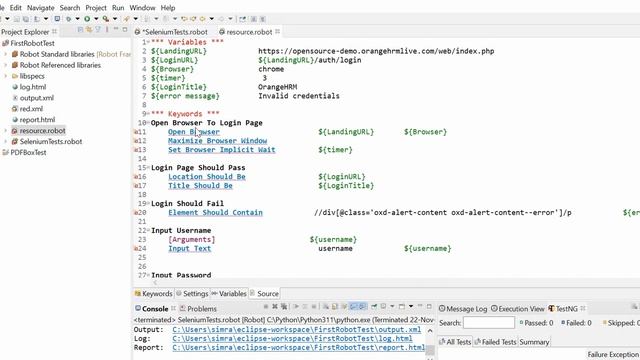Click the Set Browser Implicit Wait keyword
640x360 pixels.
click(222, 150)
